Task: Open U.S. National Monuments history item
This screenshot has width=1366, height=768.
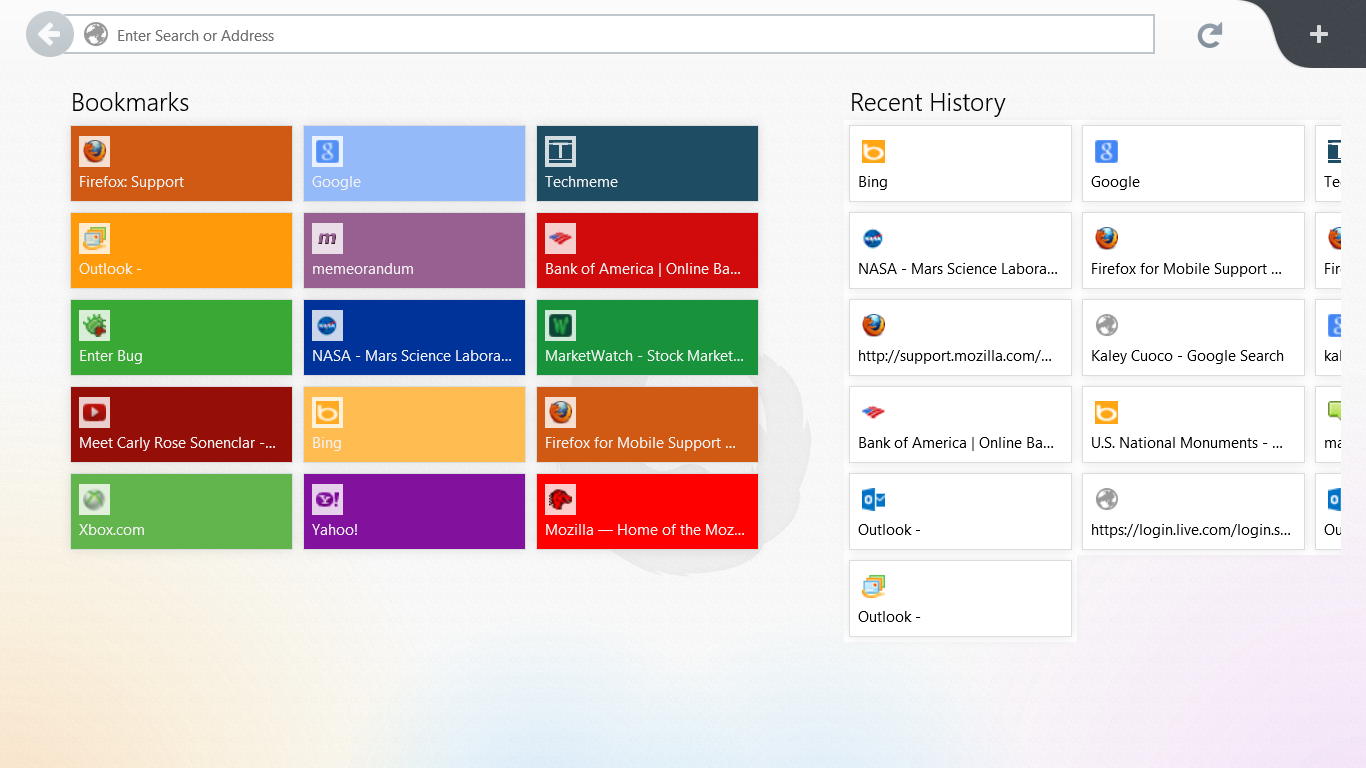Action: tap(1193, 424)
